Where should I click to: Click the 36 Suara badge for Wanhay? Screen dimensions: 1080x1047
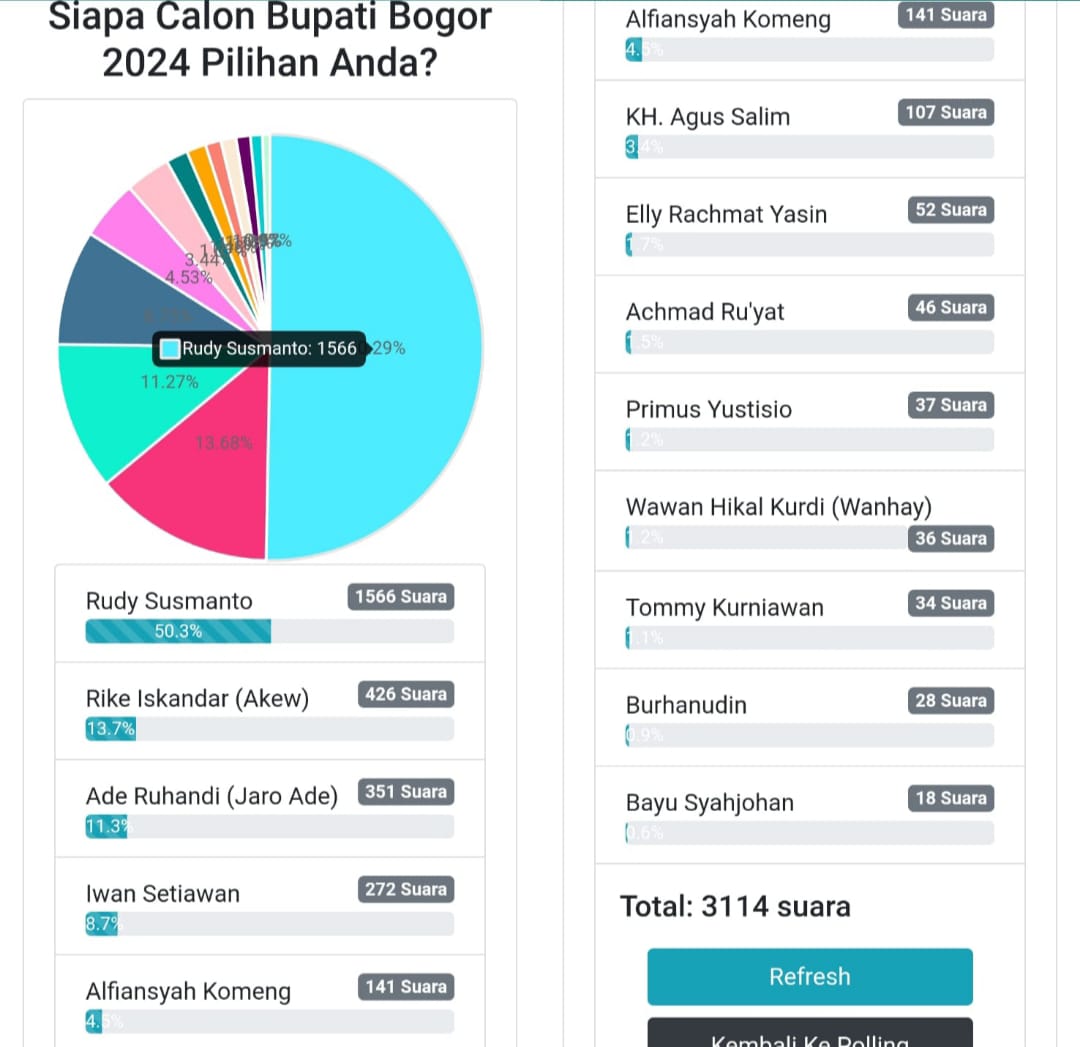[x=951, y=538]
